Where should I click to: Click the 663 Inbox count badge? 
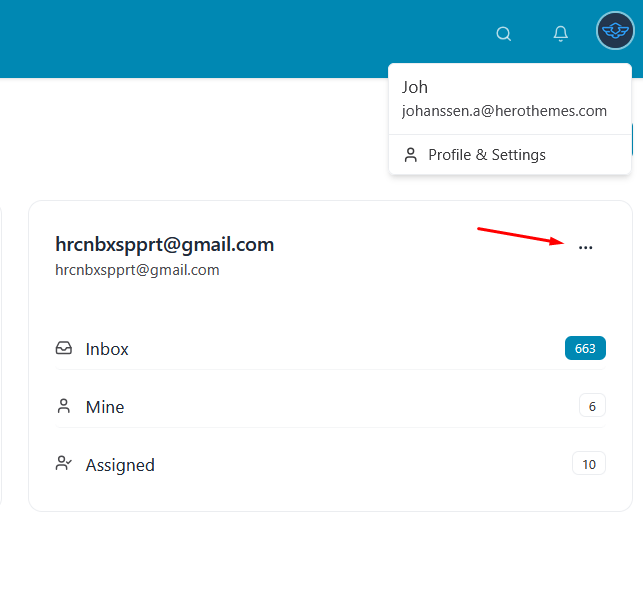point(585,348)
